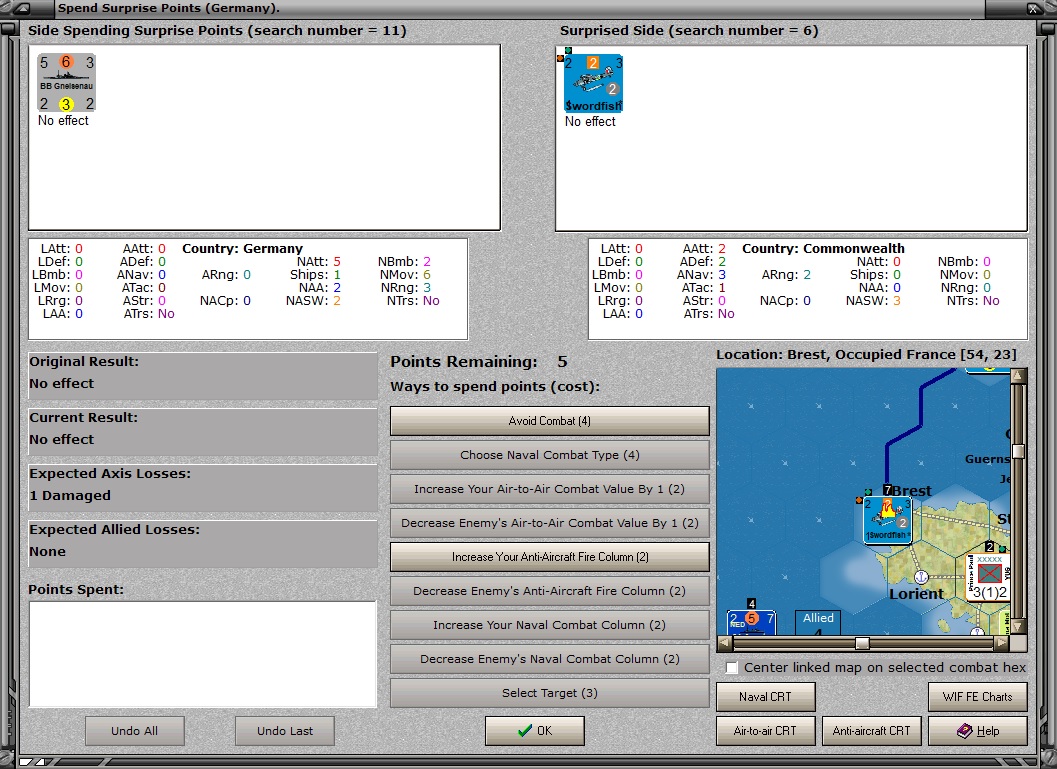Choose Naval Combat Type (4) option
The width and height of the screenshot is (1057, 769).
[549, 455]
